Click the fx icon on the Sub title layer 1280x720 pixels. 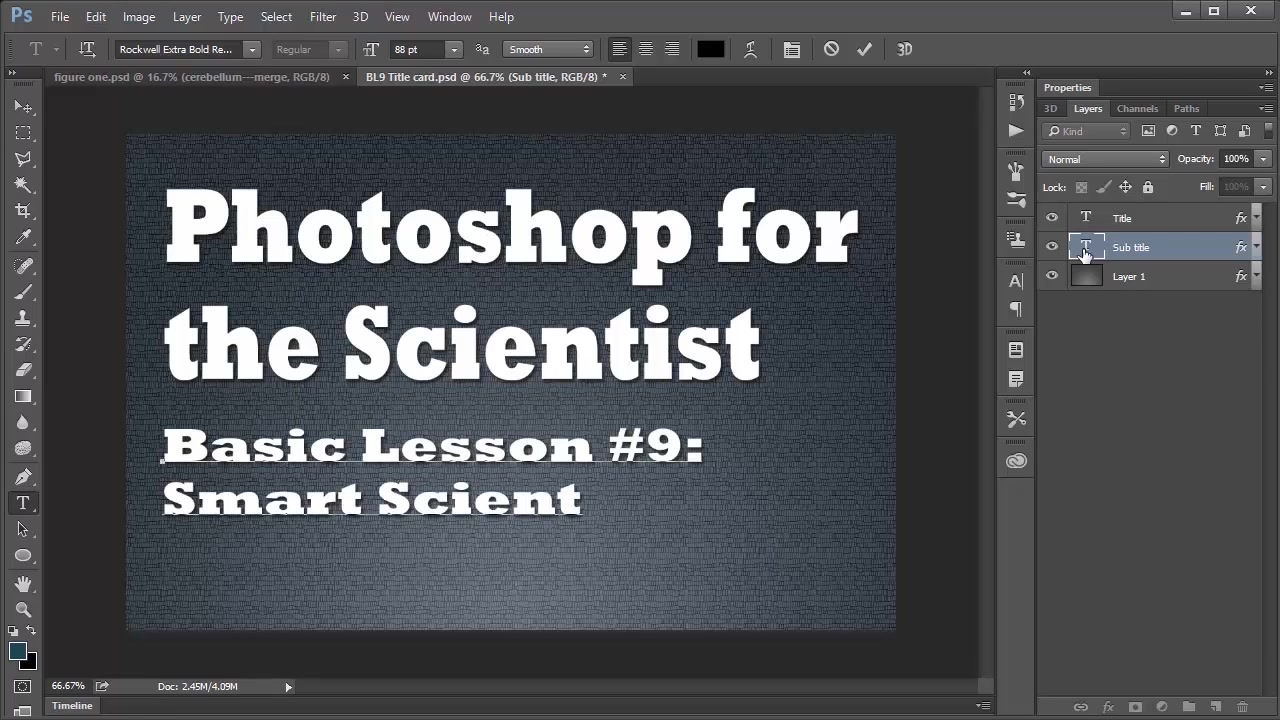1240,247
